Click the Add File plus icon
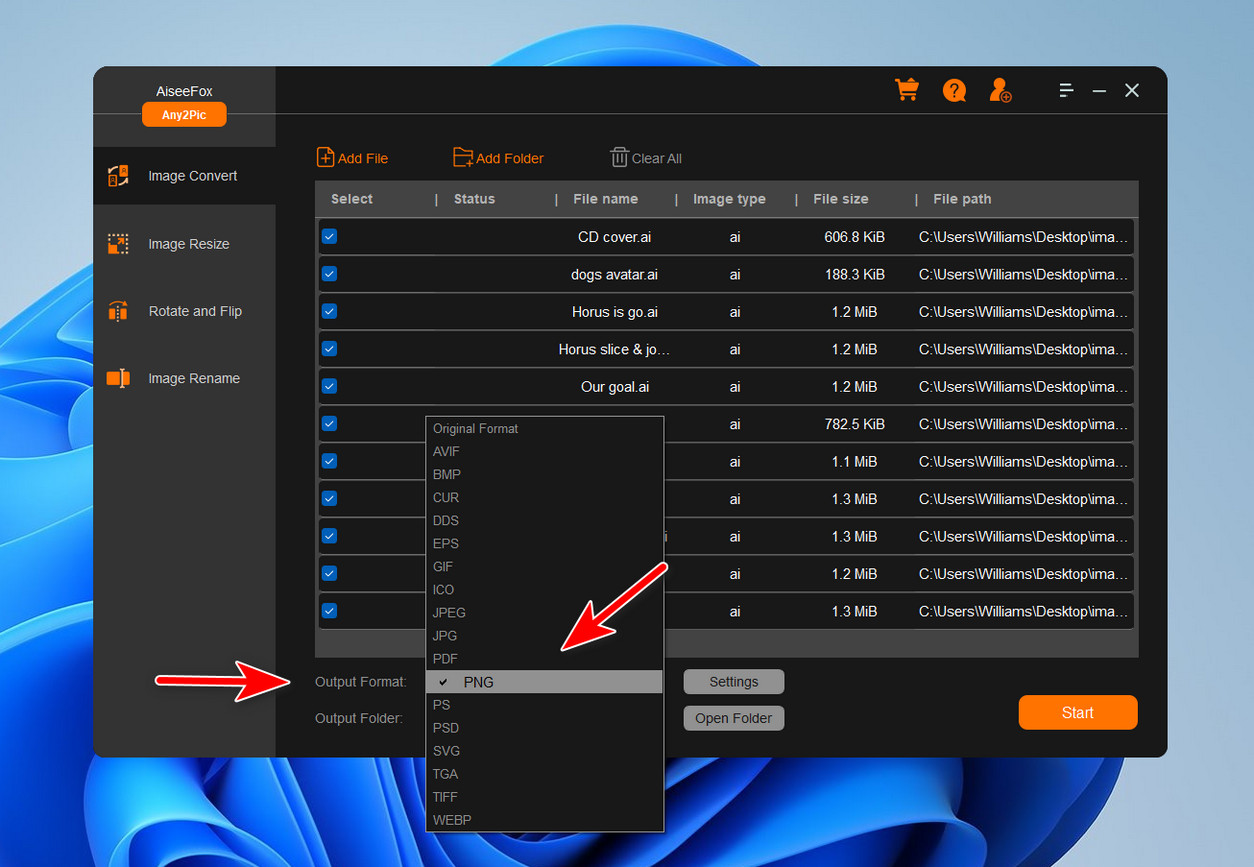Image resolution: width=1254 pixels, height=867 pixels. [x=325, y=157]
